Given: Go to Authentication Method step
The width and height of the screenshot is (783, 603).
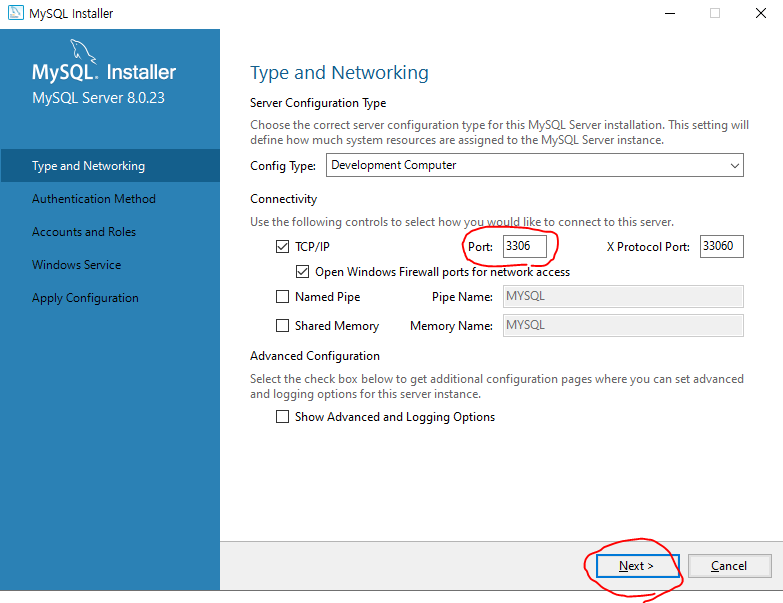Looking at the screenshot, I should click(94, 199).
